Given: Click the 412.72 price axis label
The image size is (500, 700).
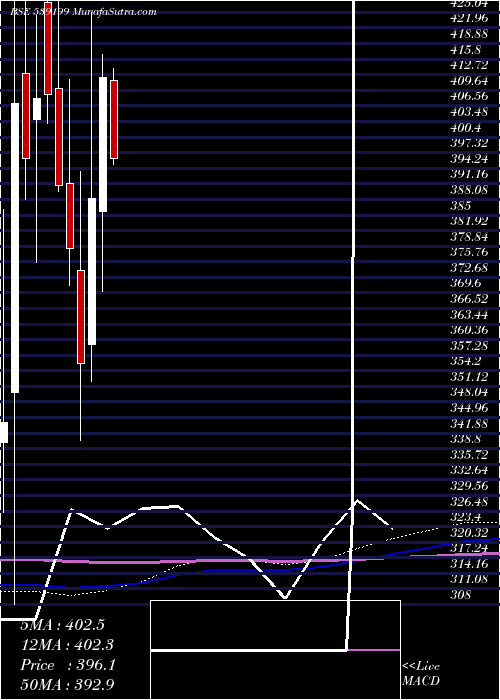Looking at the screenshot, I should pyautogui.click(x=468, y=66).
